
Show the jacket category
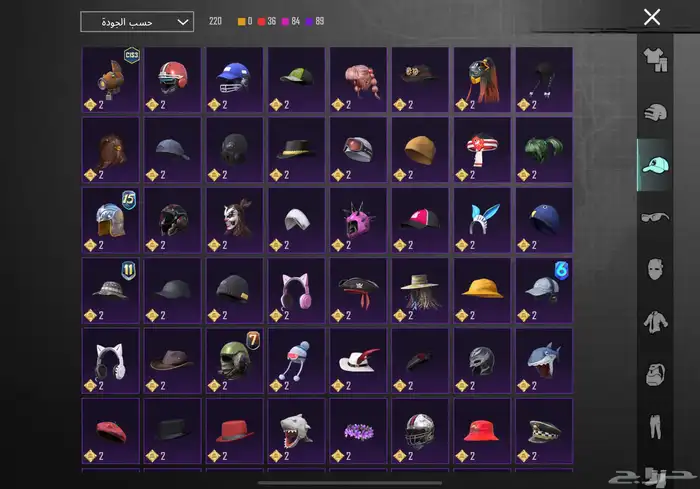click(x=655, y=322)
